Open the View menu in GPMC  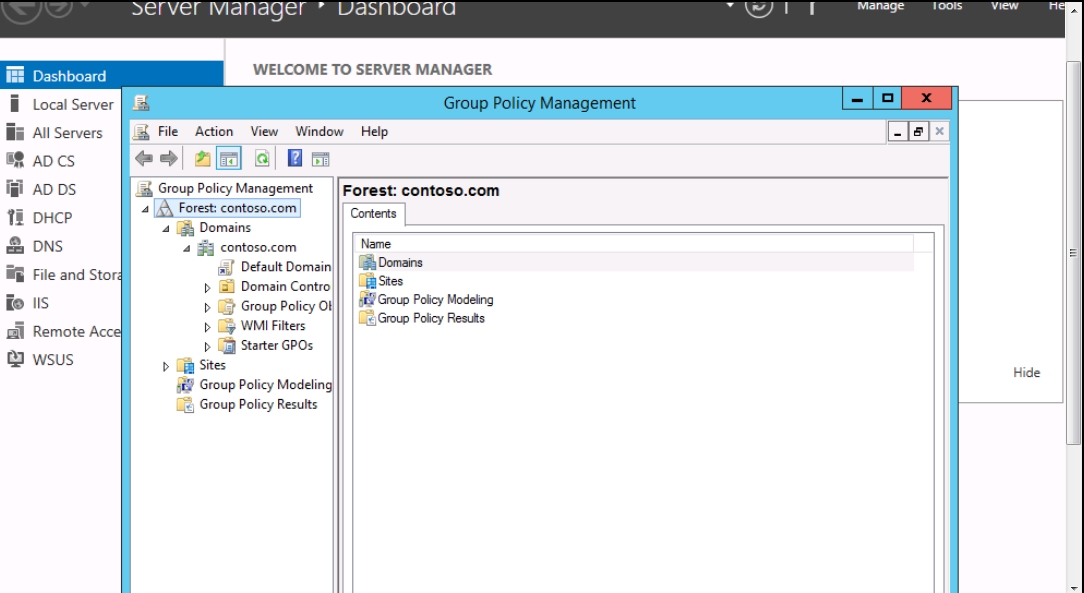pyautogui.click(x=264, y=131)
